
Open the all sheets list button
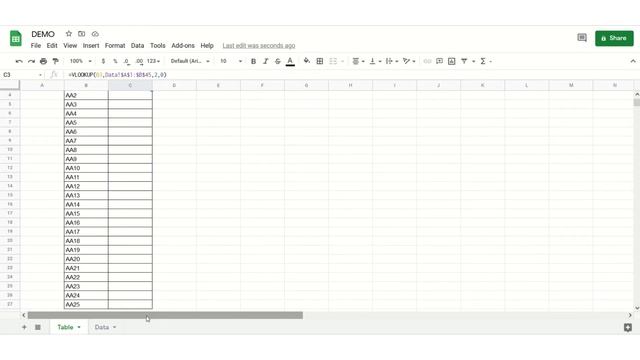(38, 327)
